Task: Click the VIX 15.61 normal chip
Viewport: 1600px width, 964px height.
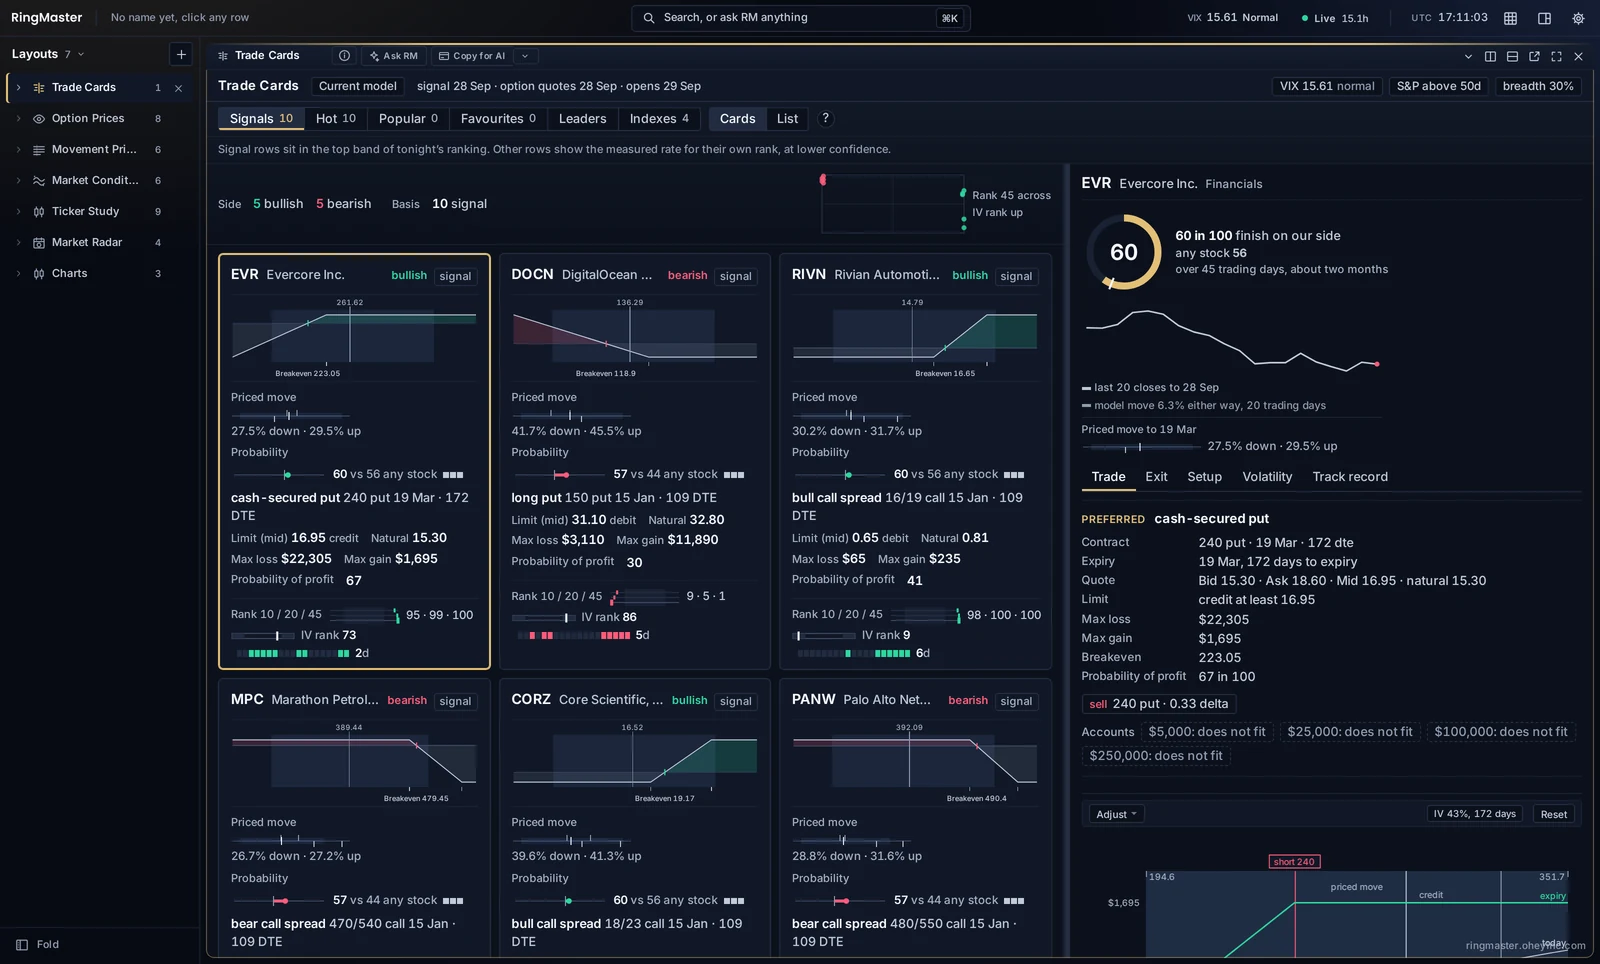Action: click(1327, 86)
